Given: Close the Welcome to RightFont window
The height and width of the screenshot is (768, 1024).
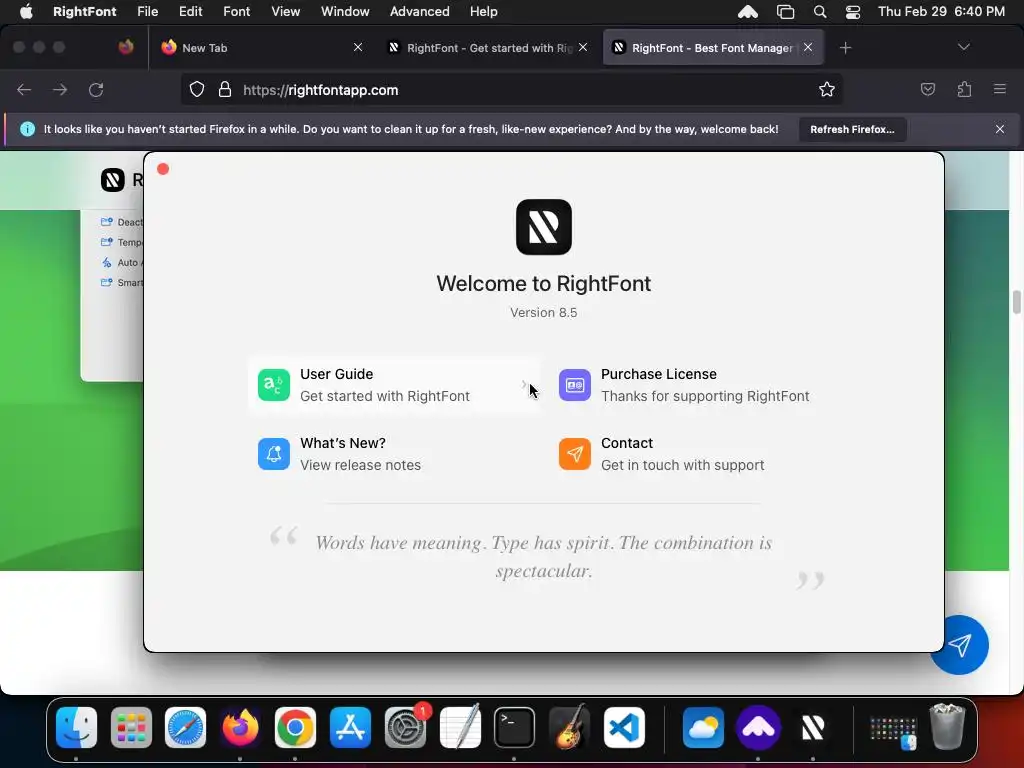Looking at the screenshot, I should click(x=163, y=169).
